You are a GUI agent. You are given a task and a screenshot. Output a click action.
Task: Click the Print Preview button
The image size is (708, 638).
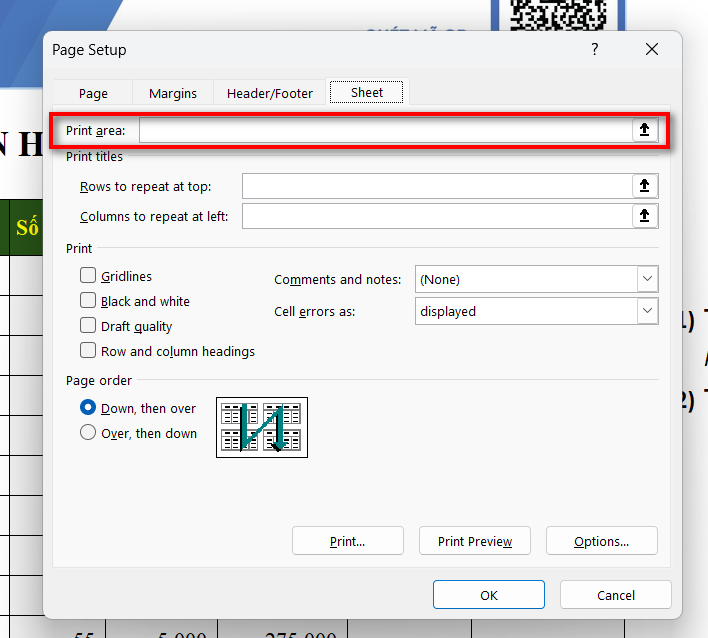coord(475,541)
